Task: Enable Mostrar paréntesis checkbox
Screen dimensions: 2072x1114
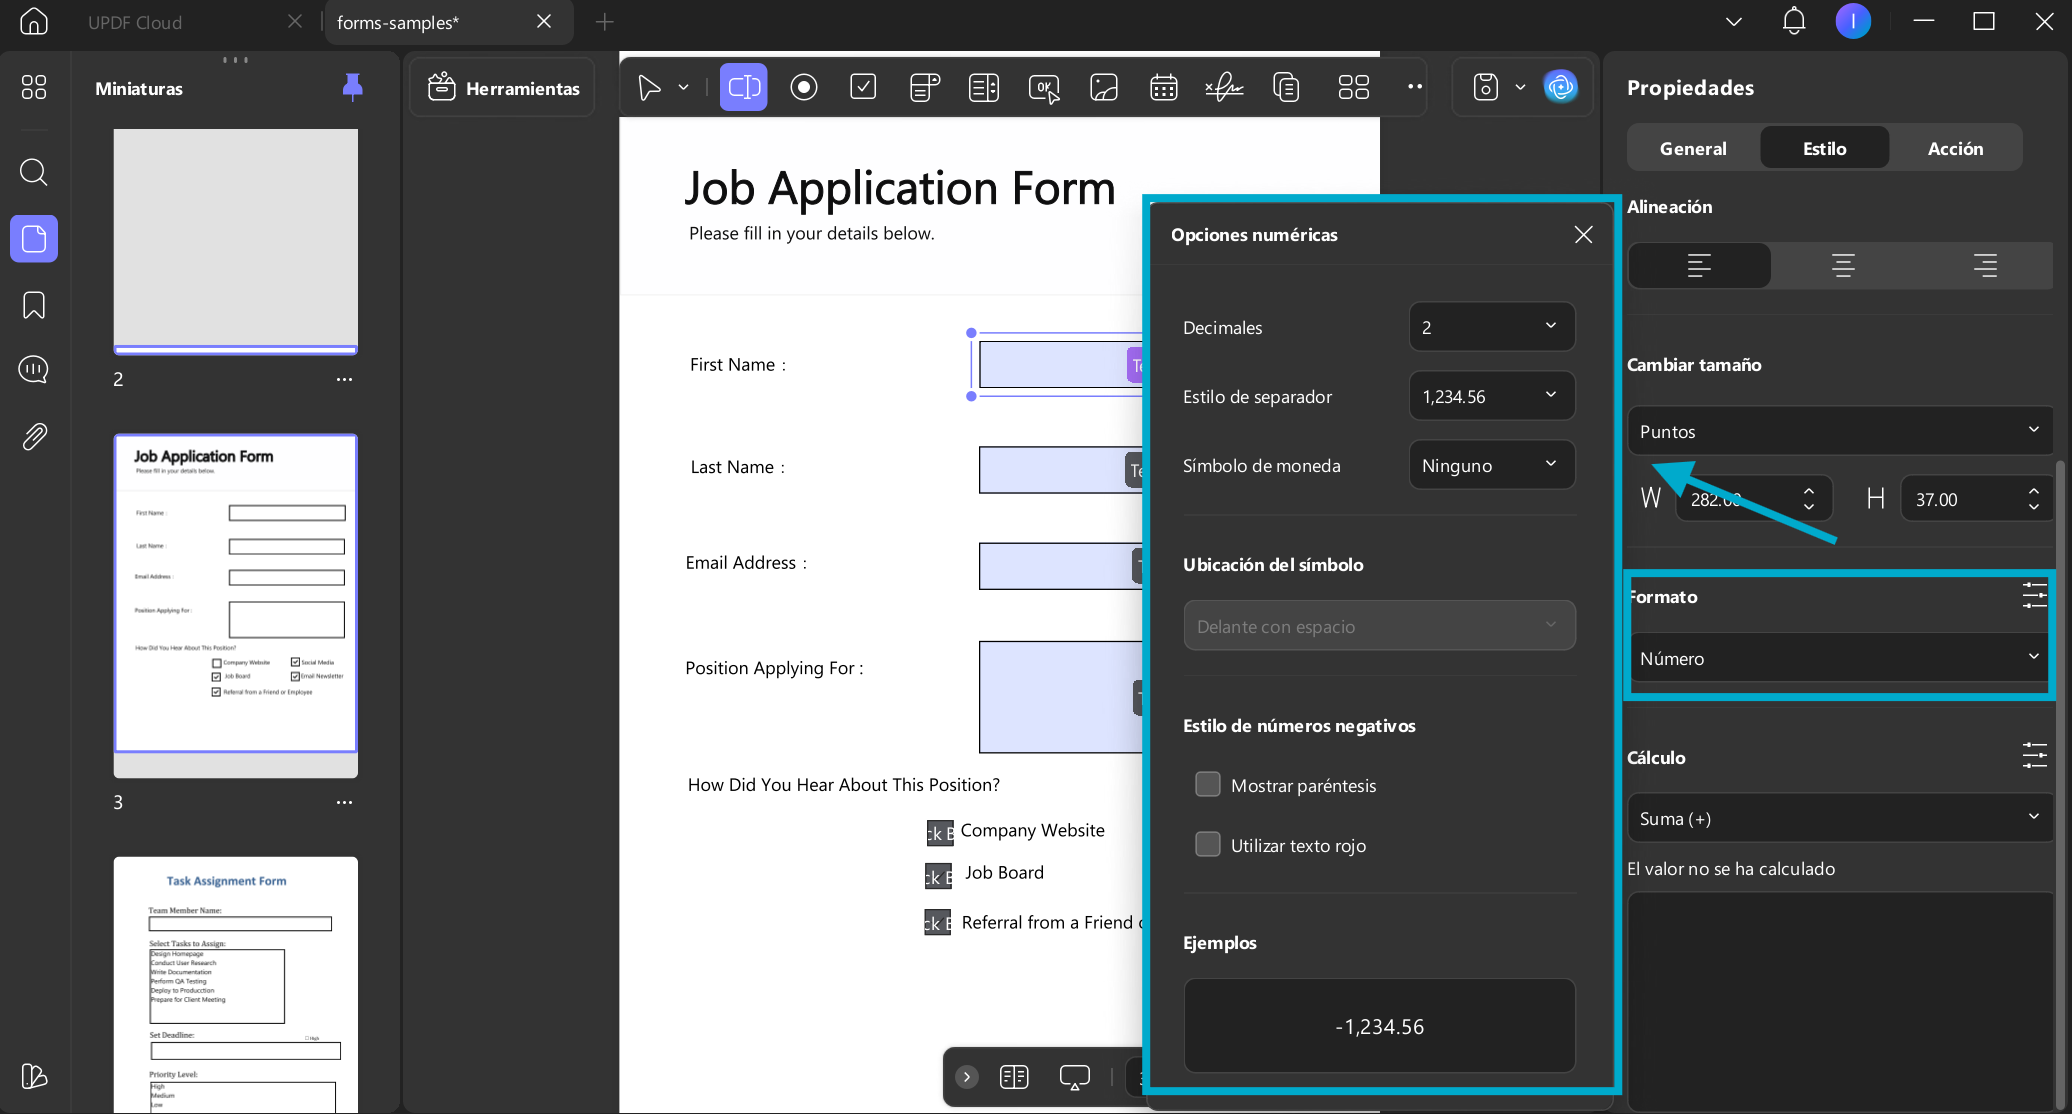Action: pos(1208,785)
